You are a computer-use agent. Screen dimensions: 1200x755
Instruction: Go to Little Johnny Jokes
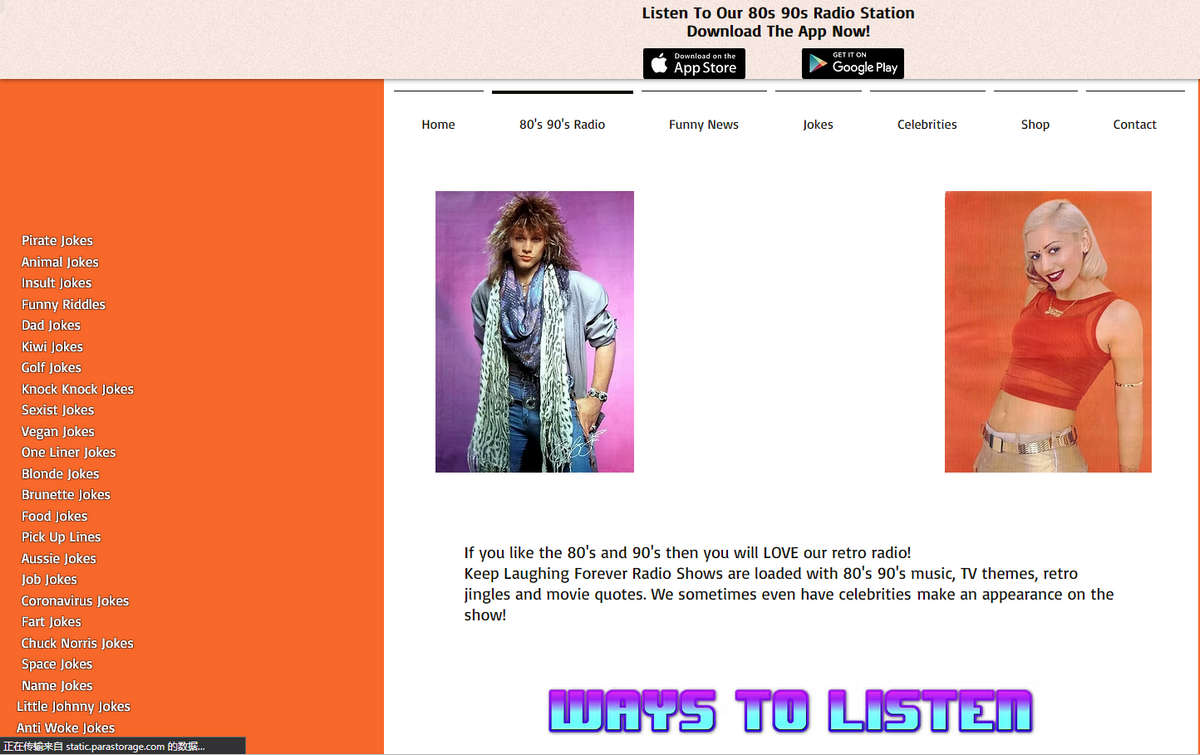point(73,707)
